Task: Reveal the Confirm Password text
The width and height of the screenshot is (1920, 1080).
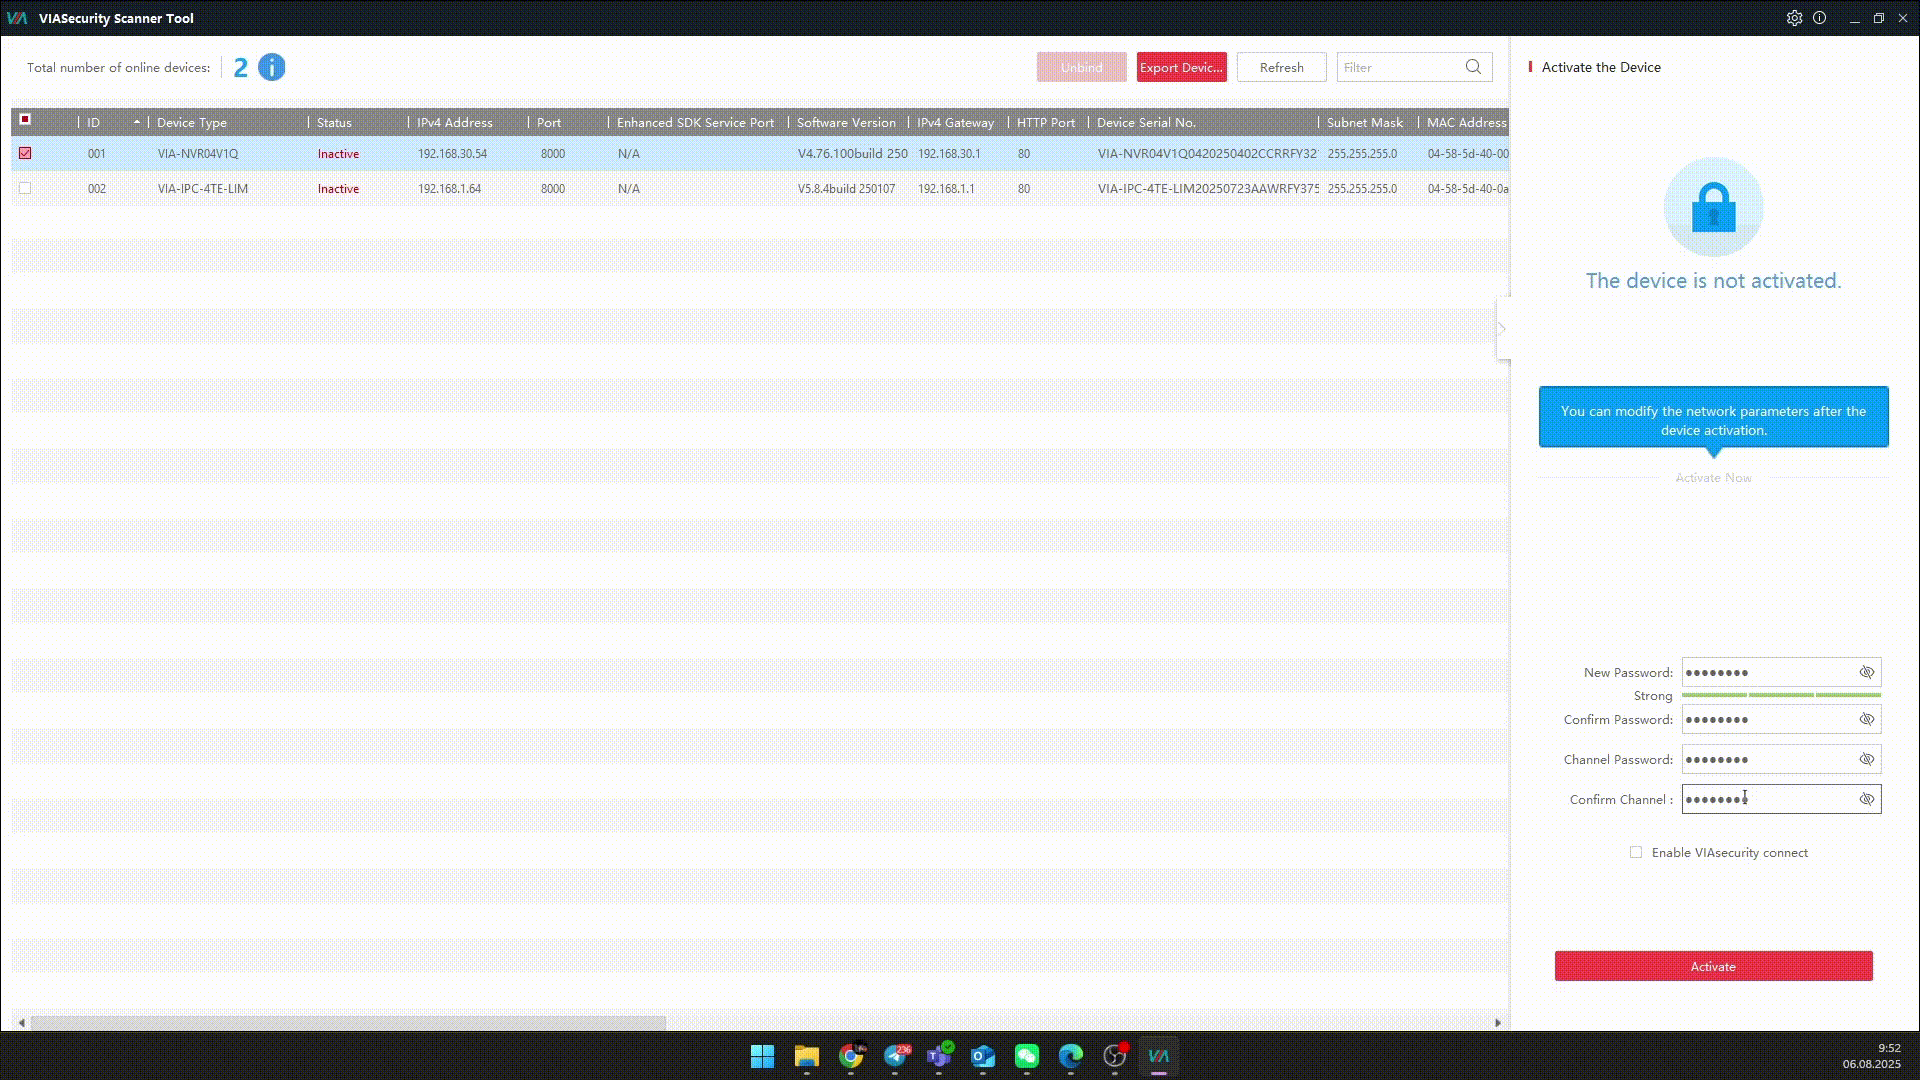Action: pos(1866,720)
